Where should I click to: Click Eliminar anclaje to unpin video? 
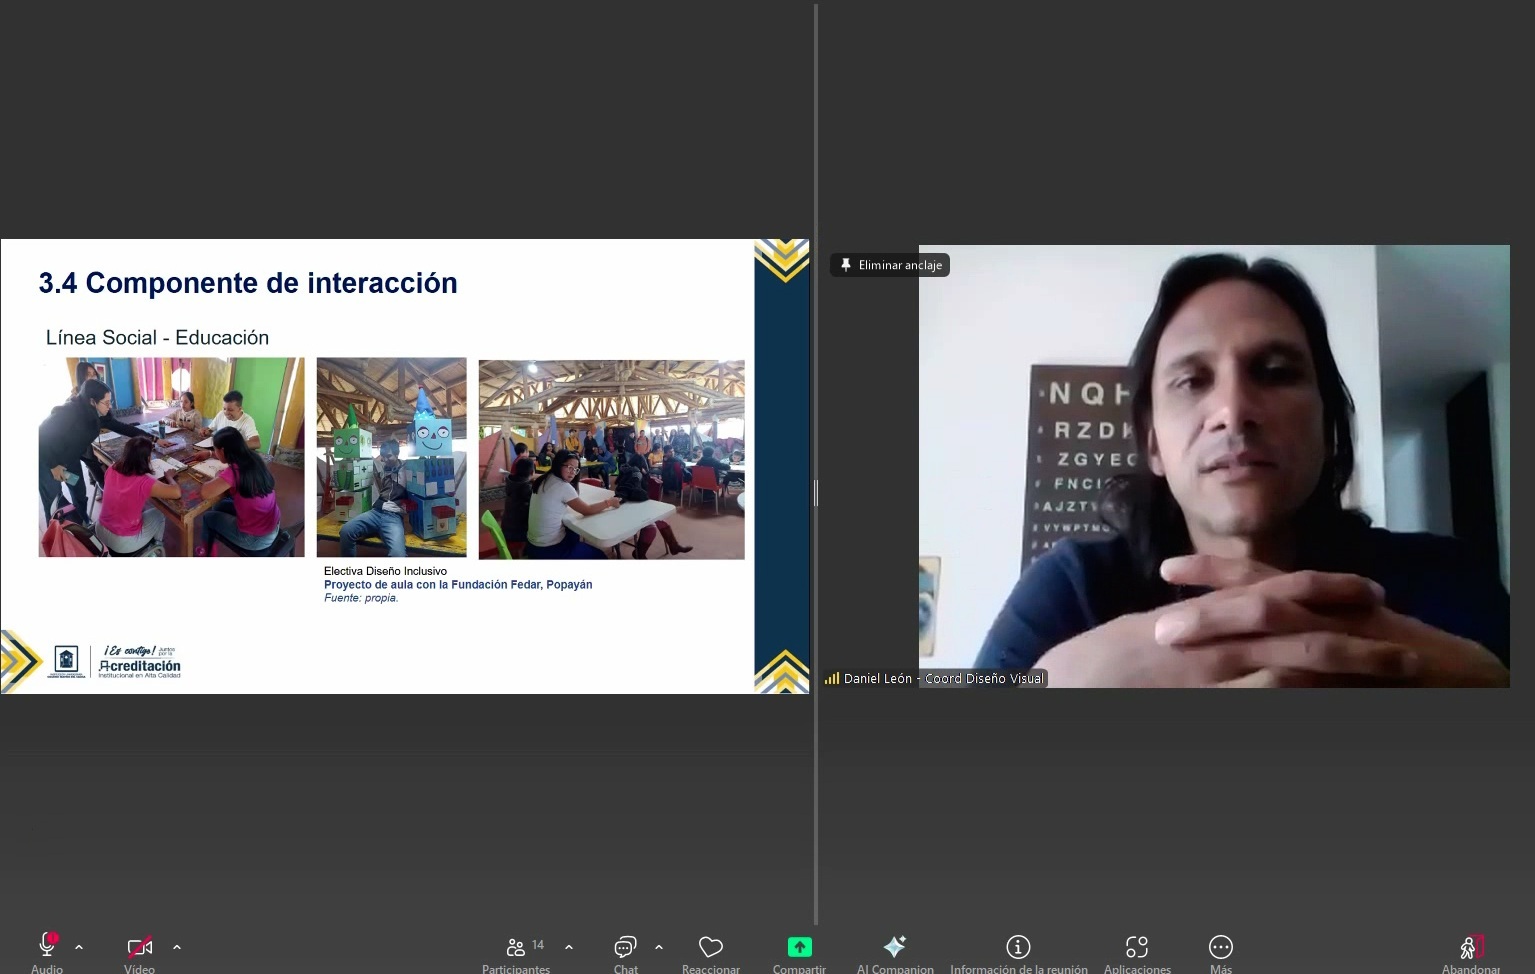[890, 265]
